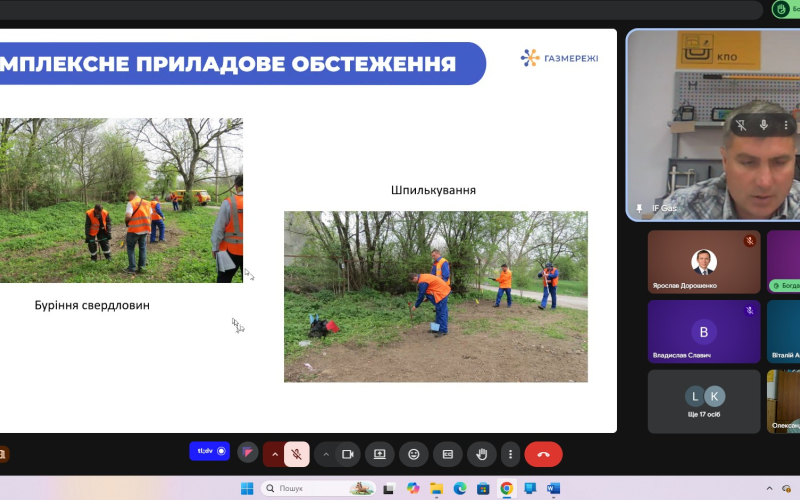This screenshot has height=500, width=800.
Task: Click the red leave call button
Action: [543, 454]
